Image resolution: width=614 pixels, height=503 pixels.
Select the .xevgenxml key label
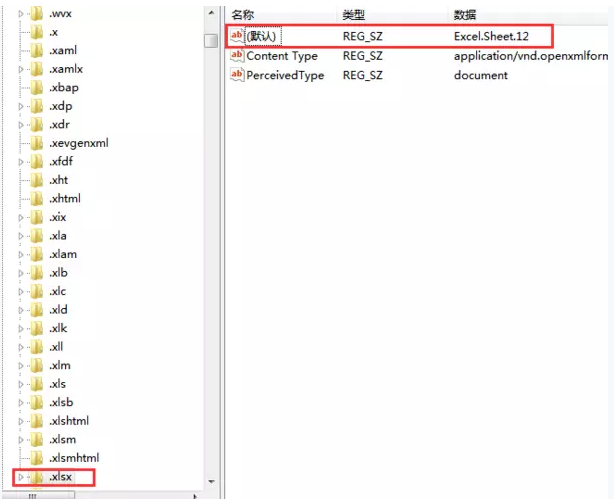[x=78, y=143]
